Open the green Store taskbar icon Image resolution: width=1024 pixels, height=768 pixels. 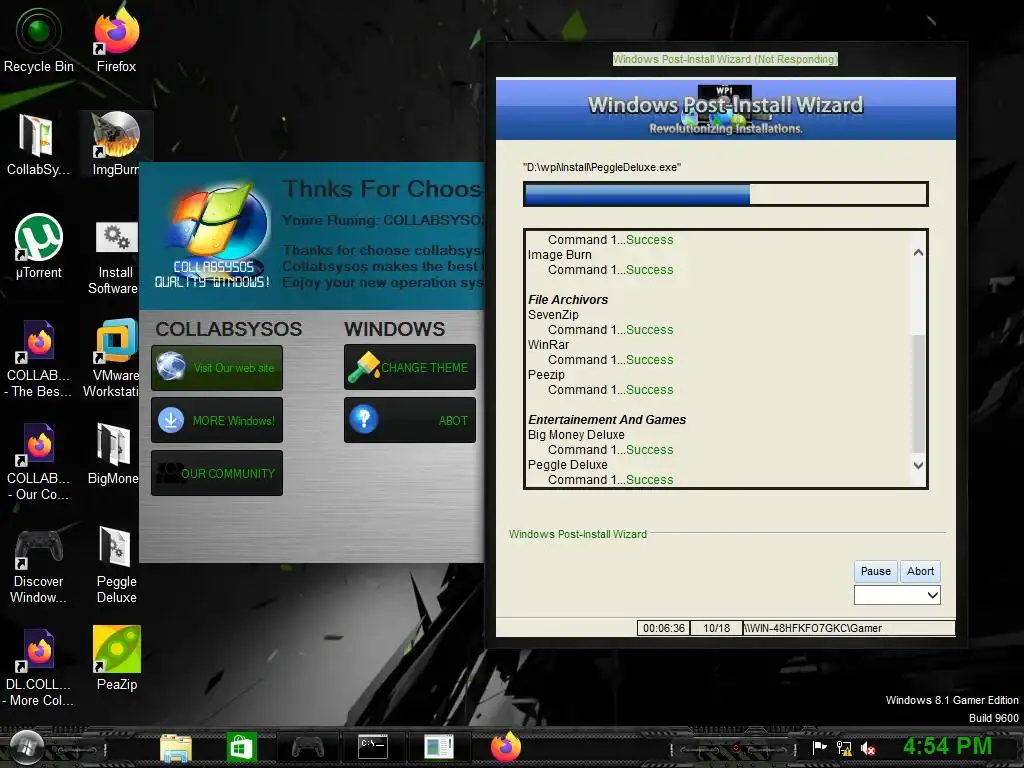point(242,747)
